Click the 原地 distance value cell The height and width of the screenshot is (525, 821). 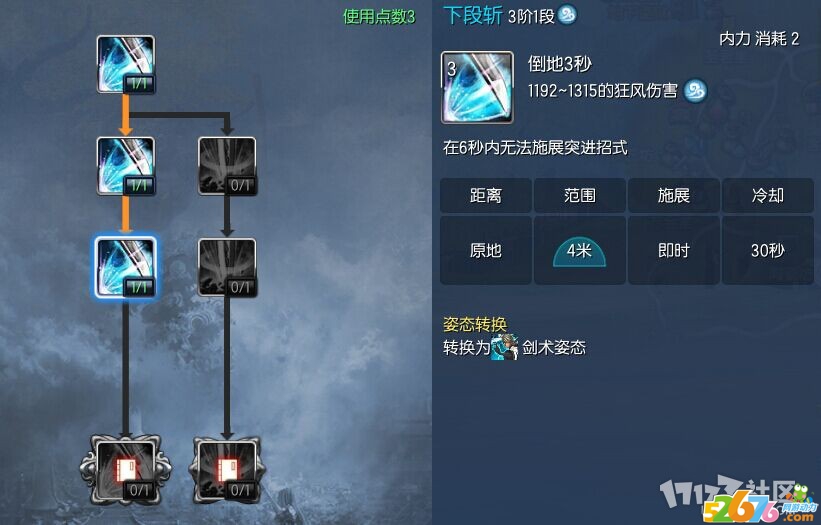coord(486,250)
